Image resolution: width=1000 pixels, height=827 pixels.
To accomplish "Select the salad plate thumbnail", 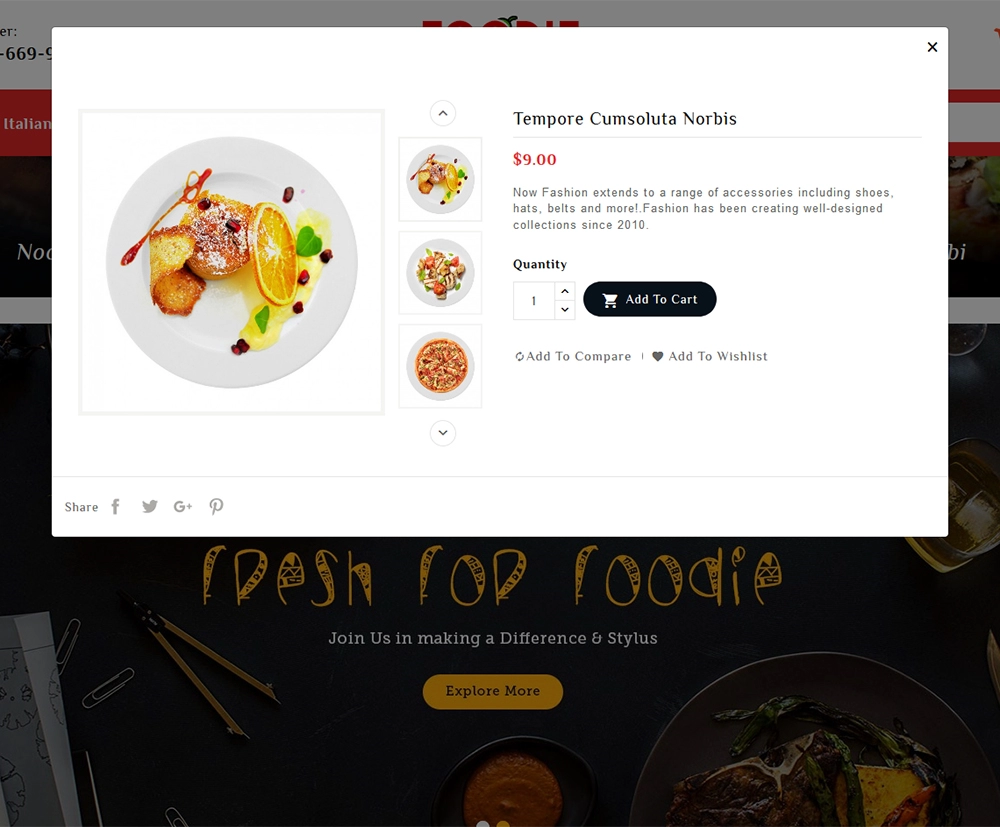I will (x=440, y=273).
